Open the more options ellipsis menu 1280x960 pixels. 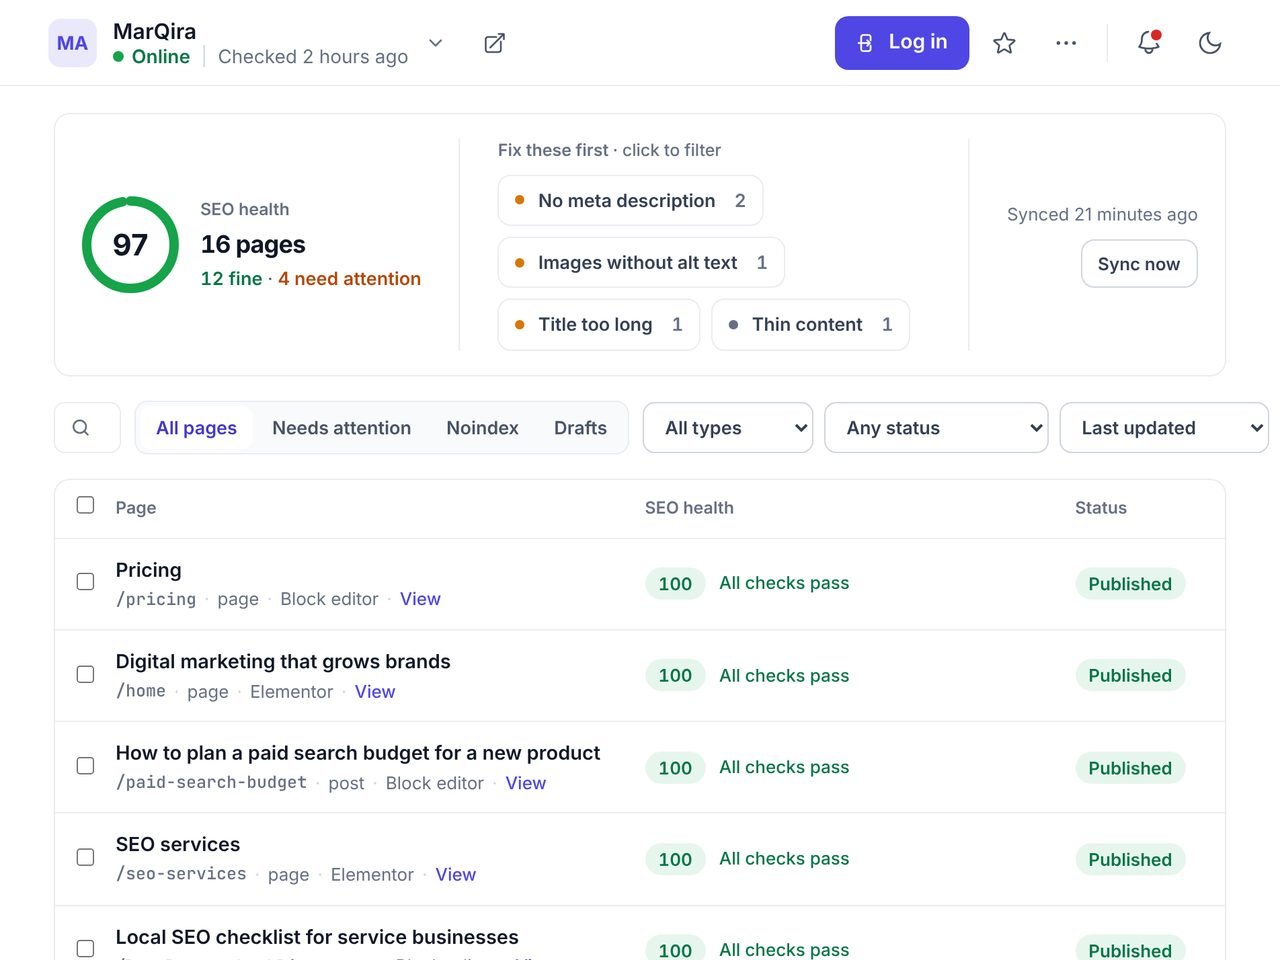coord(1066,43)
